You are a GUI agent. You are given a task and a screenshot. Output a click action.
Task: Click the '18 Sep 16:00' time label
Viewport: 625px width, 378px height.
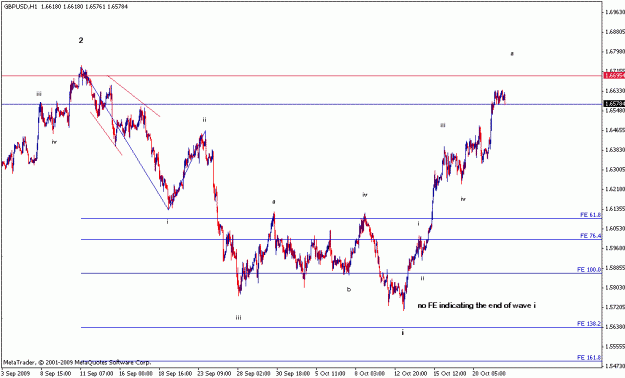(175, 374)
